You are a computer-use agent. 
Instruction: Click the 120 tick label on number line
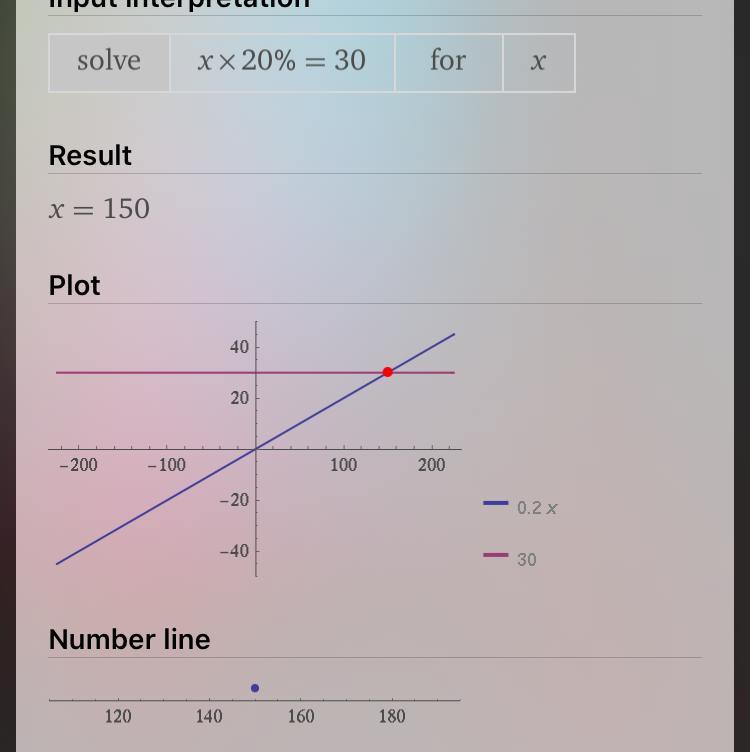[x=118, y=716]
